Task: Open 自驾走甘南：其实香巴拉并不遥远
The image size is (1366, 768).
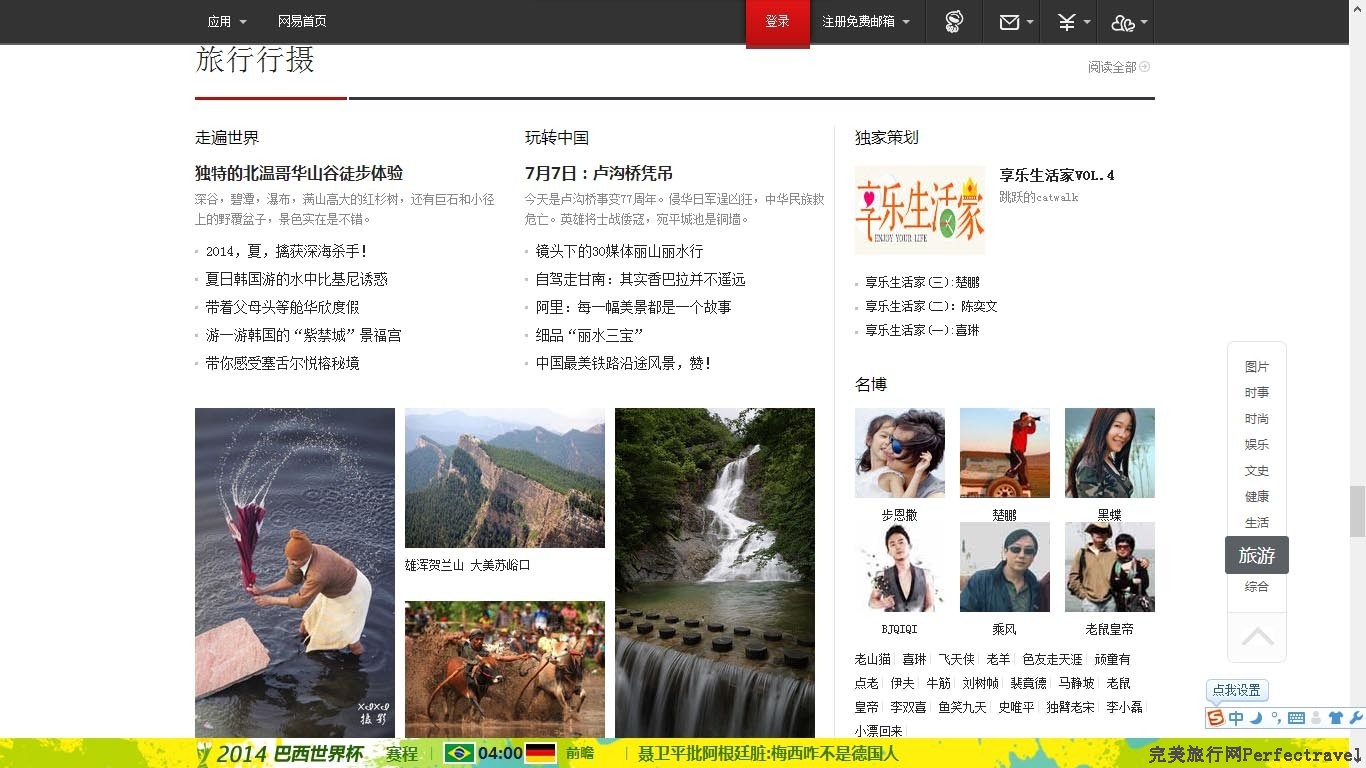Action: (640, 279)
